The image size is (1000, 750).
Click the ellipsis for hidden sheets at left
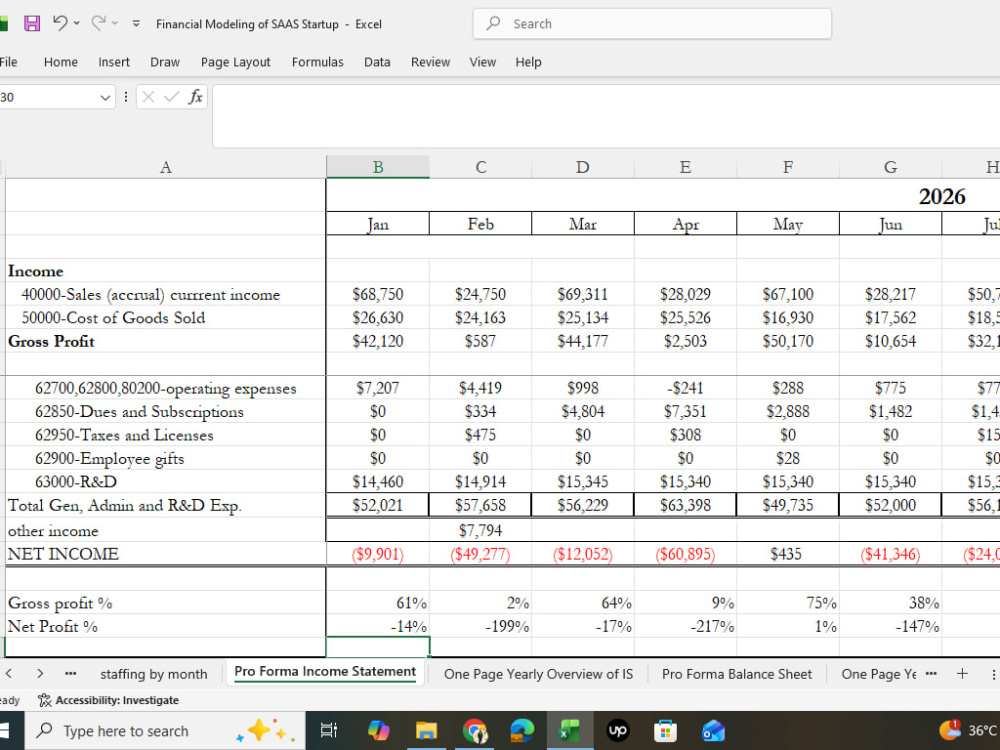pos(71,673)
